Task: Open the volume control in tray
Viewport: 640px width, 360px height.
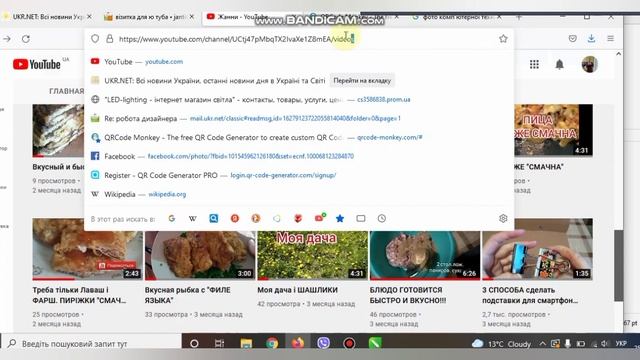Action: pyautogui.click(x=605, y=344)
